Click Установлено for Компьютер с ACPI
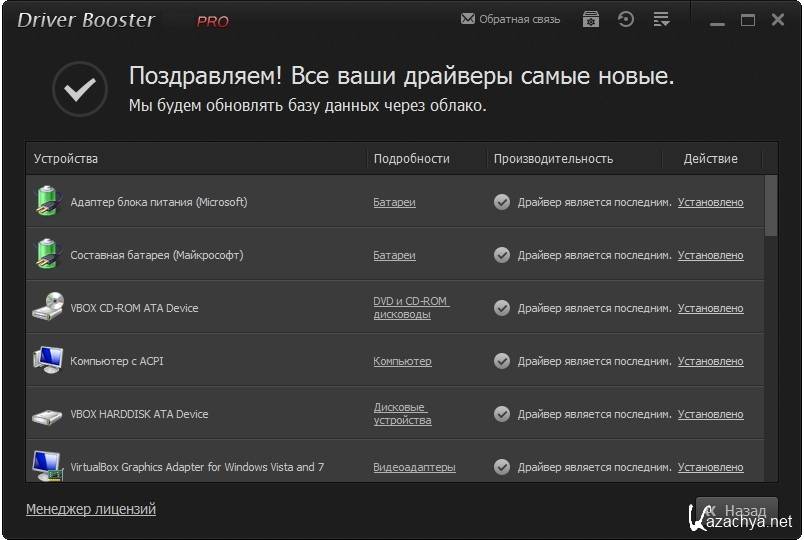Screen dimensions: 804x540 (710, 361)
